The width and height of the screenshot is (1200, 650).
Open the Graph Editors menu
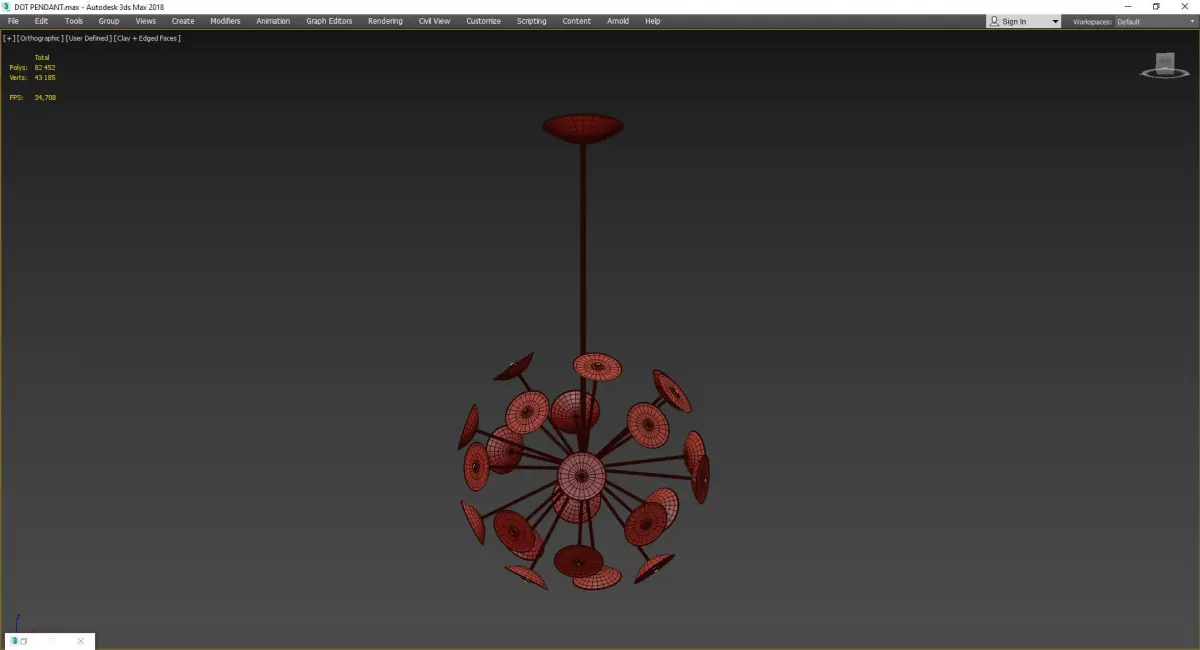coord(329,21)
